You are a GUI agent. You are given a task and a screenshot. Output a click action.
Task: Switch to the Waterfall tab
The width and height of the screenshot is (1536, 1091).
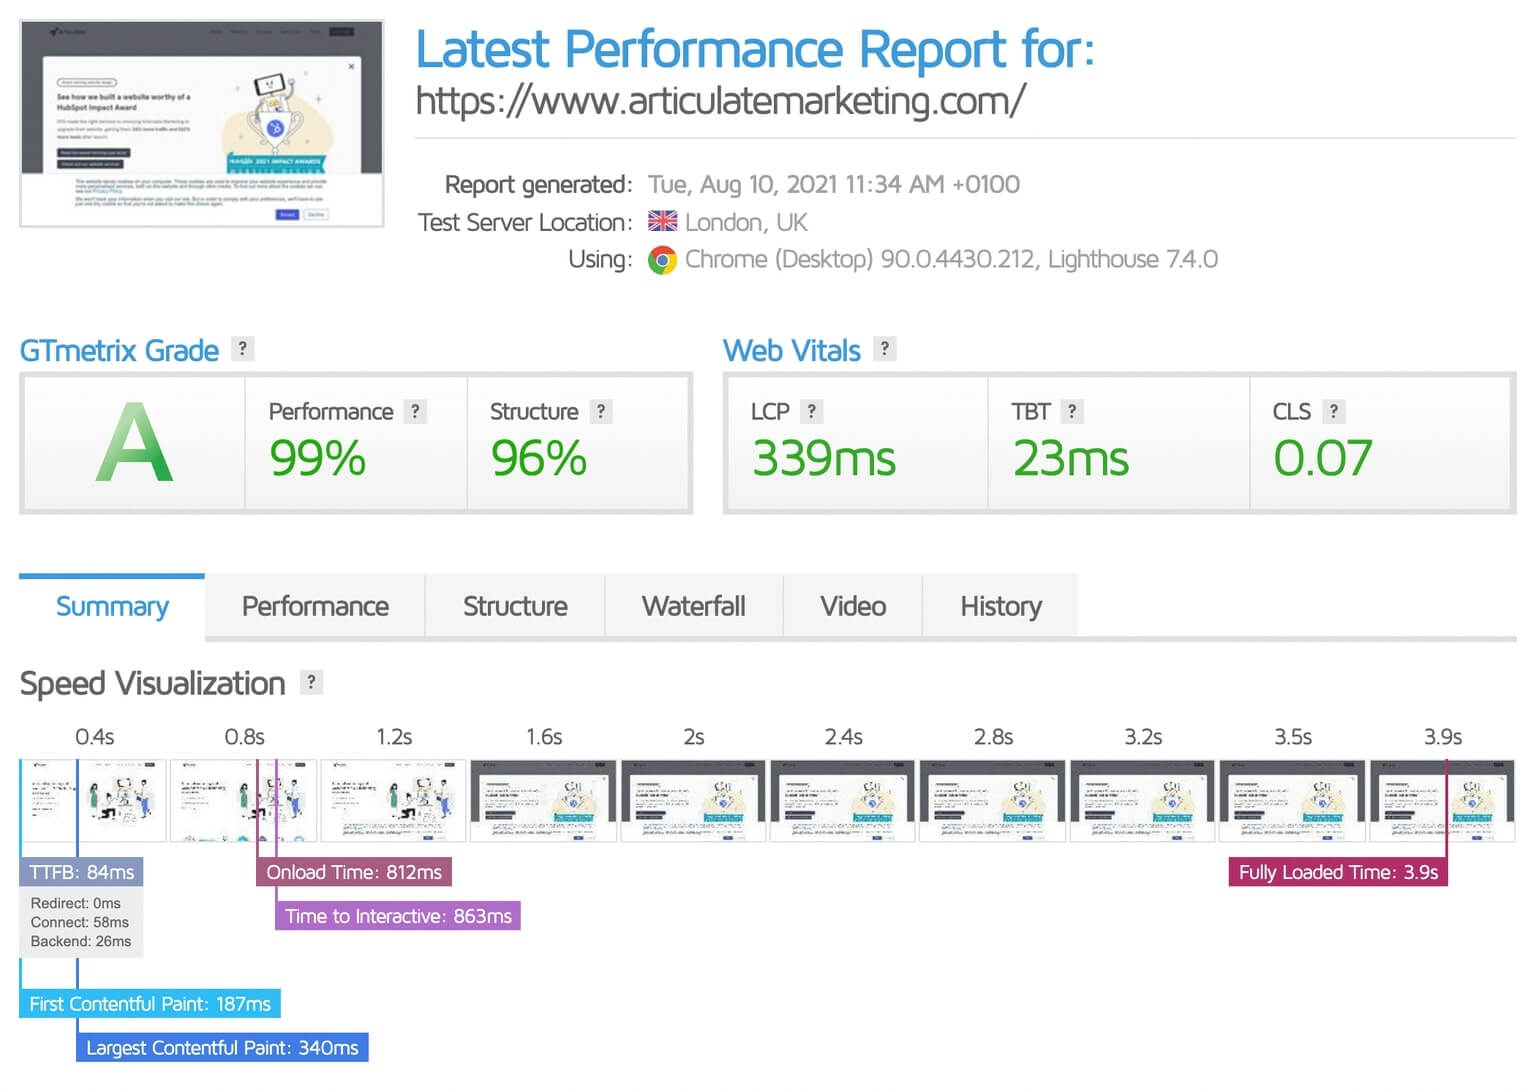coord(693,606)
